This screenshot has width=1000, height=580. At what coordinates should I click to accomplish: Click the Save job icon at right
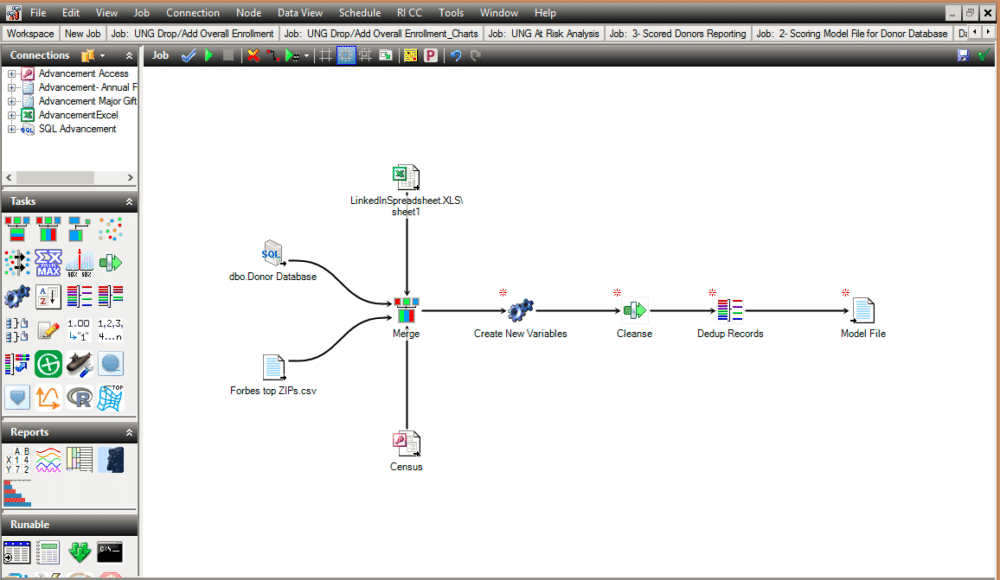tap(963, 56)
